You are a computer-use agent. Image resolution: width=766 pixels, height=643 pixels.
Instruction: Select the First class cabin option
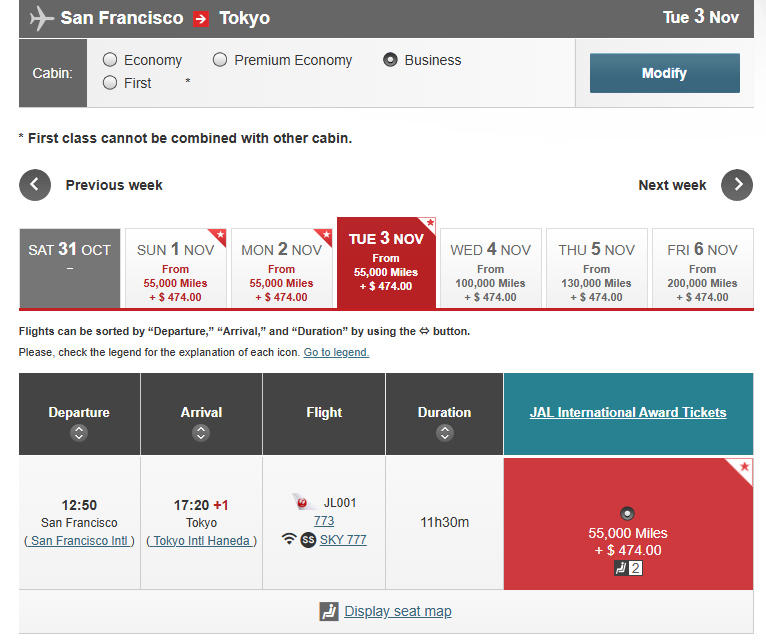110,83
